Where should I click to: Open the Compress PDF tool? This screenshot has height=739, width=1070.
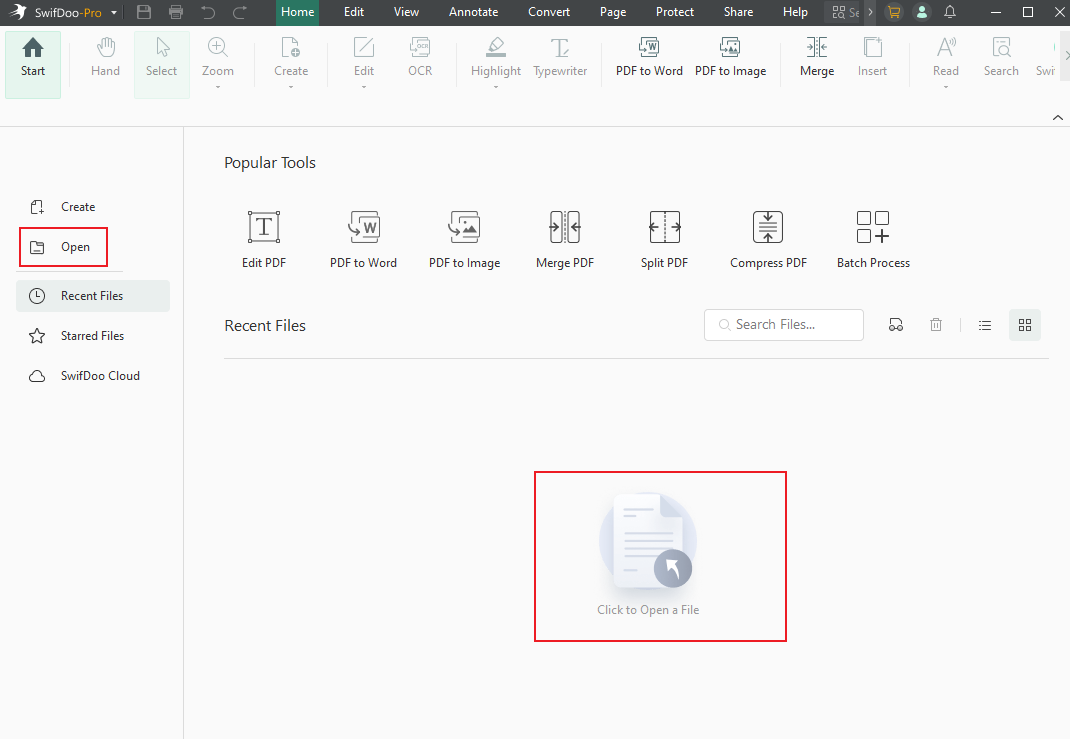(x=767, y=237)
